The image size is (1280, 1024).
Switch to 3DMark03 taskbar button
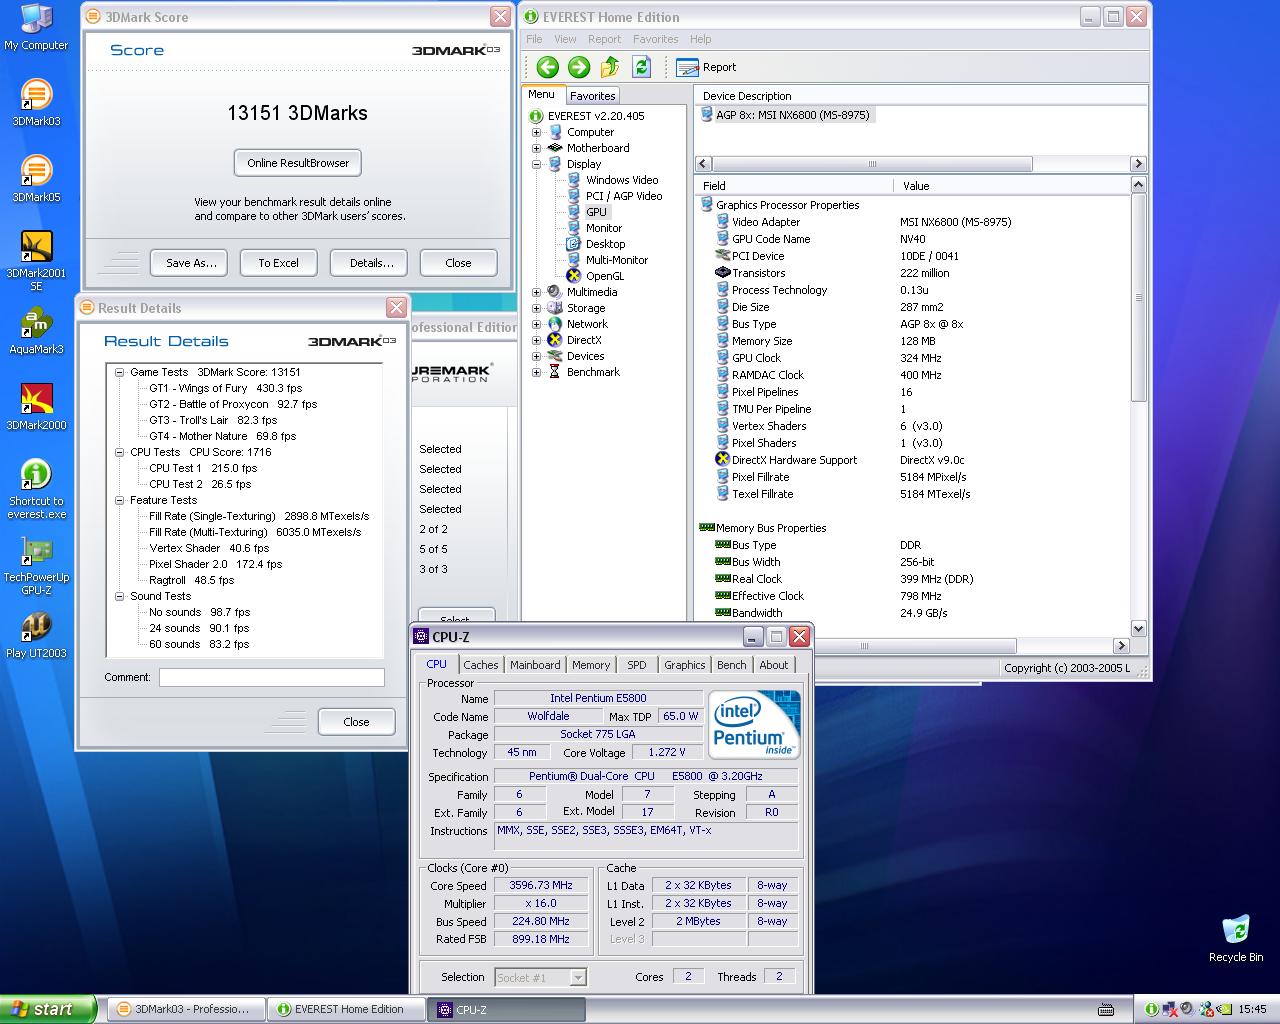tap(186, 1009)
